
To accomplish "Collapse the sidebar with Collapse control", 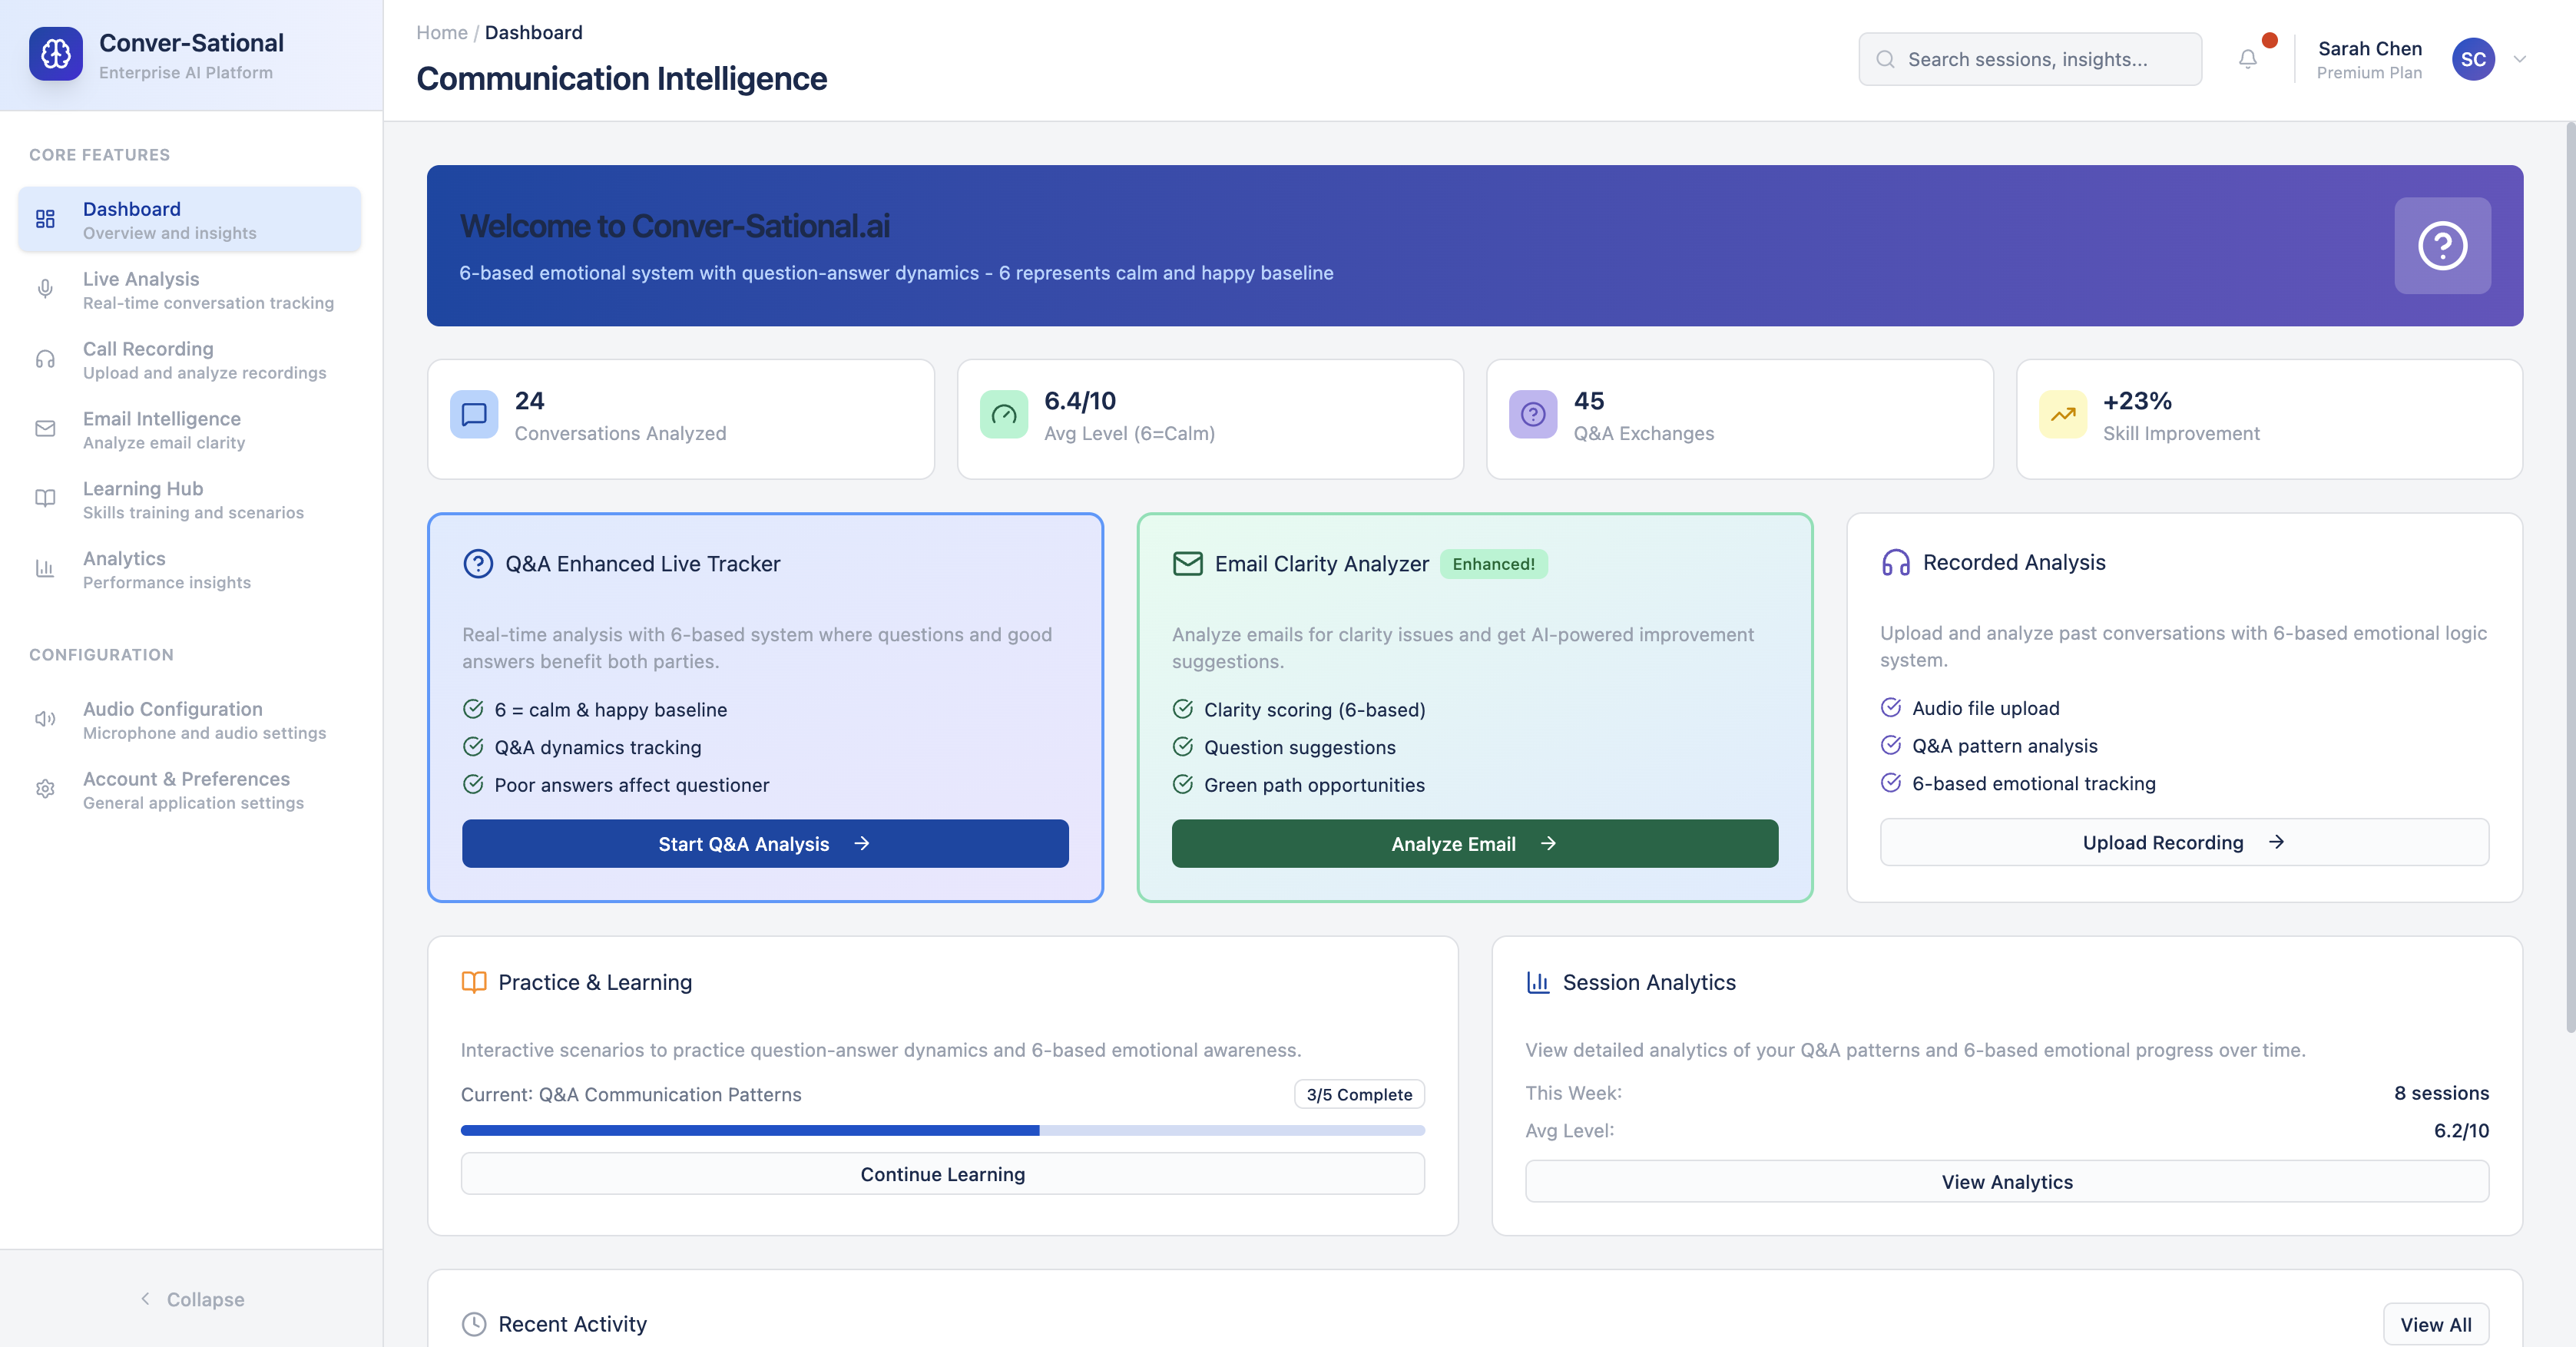I will click(x=192, y=1299).
